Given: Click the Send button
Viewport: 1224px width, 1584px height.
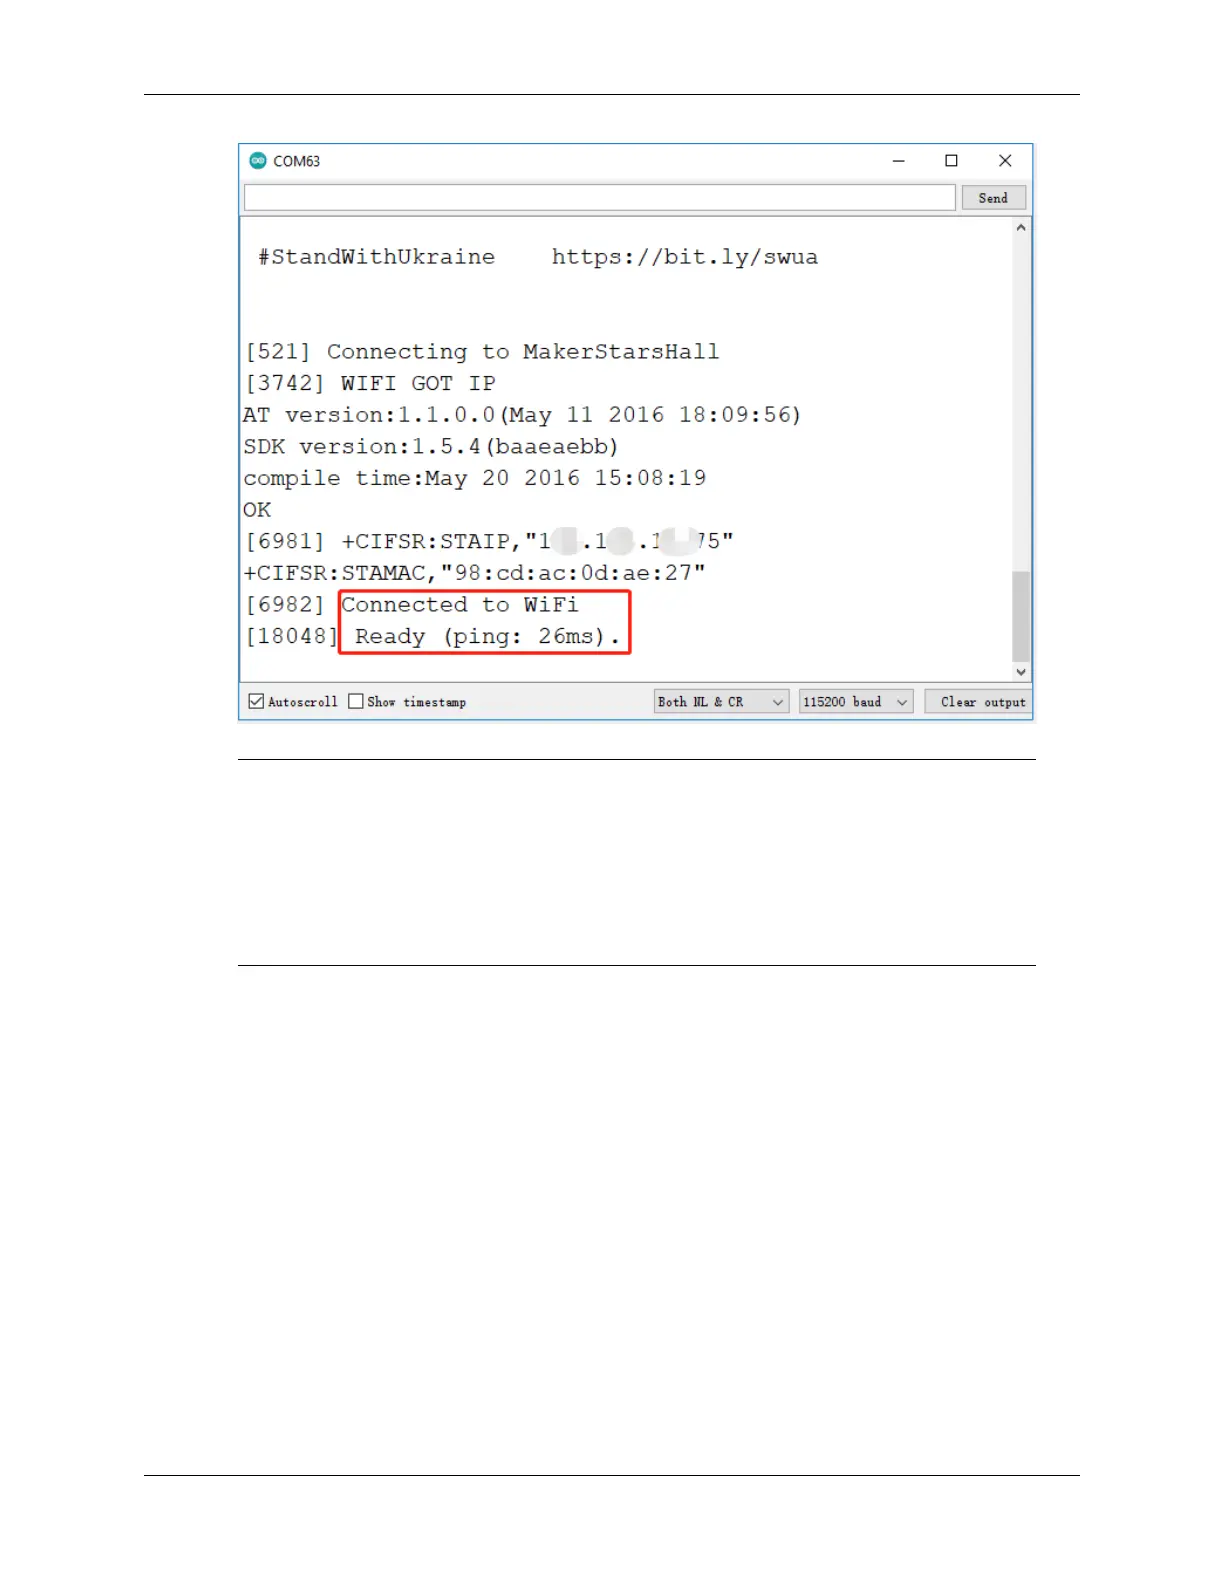Looking at the screenshot, I should click(x=993, y=198).
